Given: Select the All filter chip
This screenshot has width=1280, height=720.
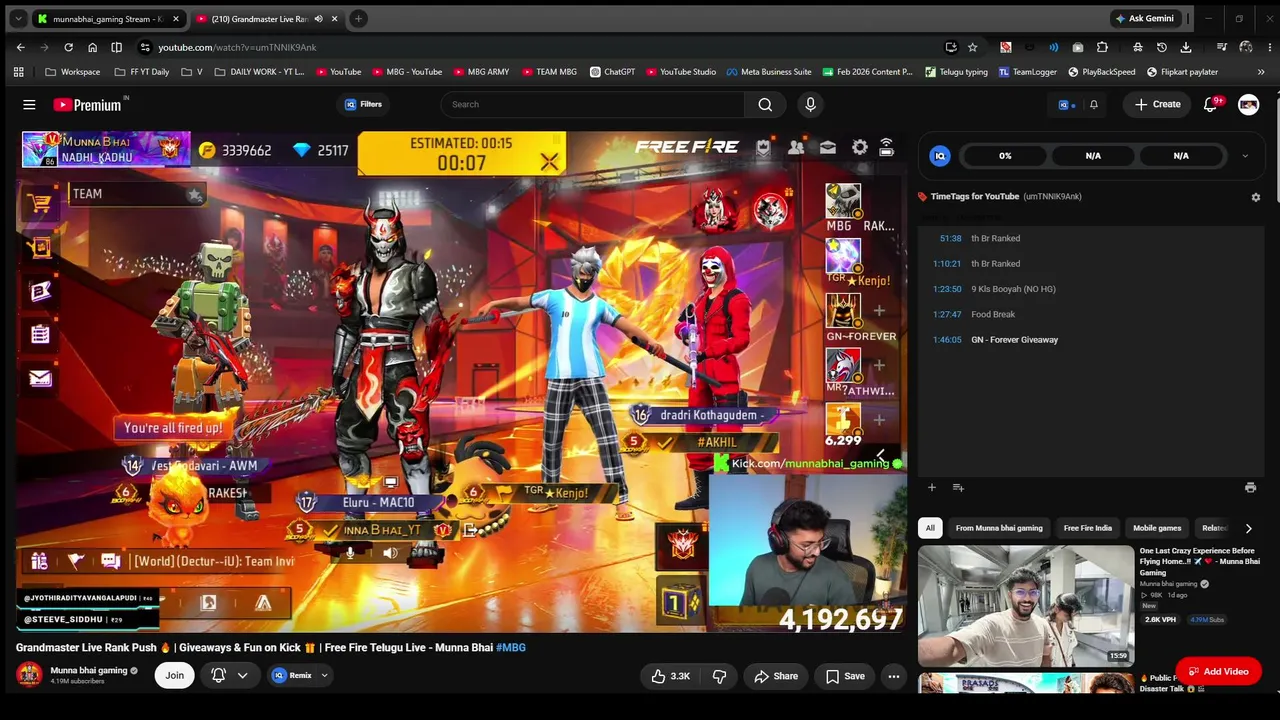Looking at the screenshot, I should tap(930, 528).
